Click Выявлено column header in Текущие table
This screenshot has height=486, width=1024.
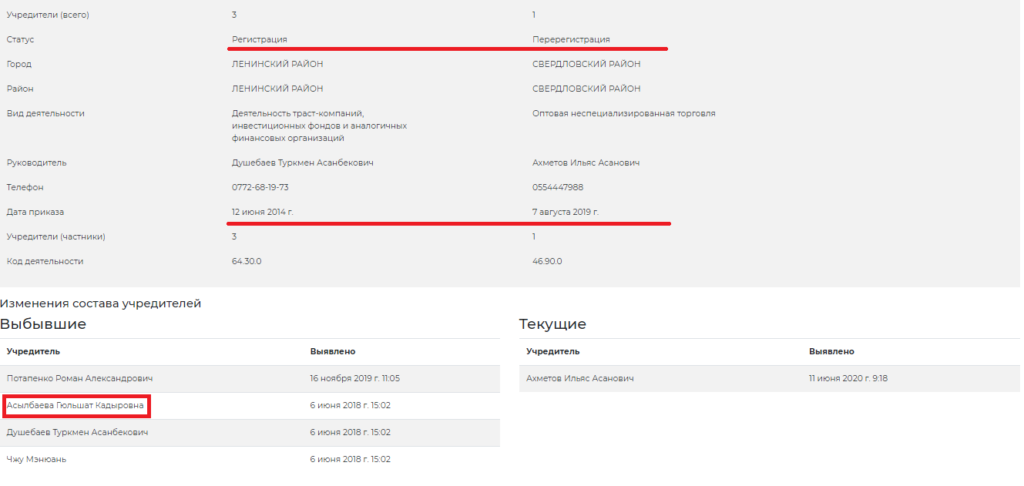pyautogui.click(x=831, y=352)
